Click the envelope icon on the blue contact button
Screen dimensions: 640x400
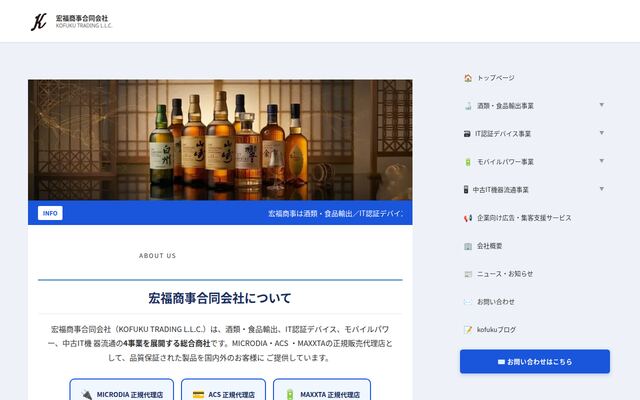[x=501, y=362]
